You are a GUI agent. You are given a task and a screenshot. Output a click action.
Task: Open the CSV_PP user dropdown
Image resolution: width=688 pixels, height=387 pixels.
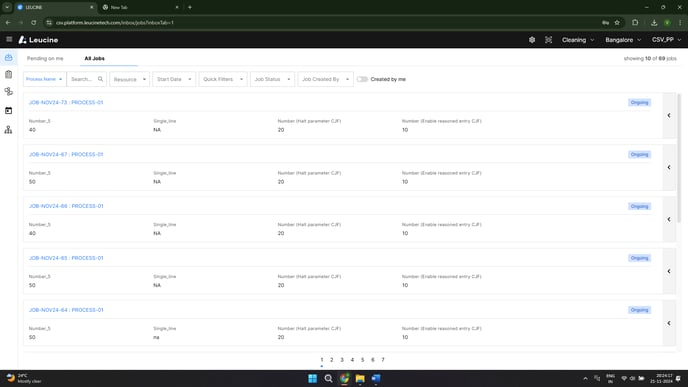click(x=666, y=40)
